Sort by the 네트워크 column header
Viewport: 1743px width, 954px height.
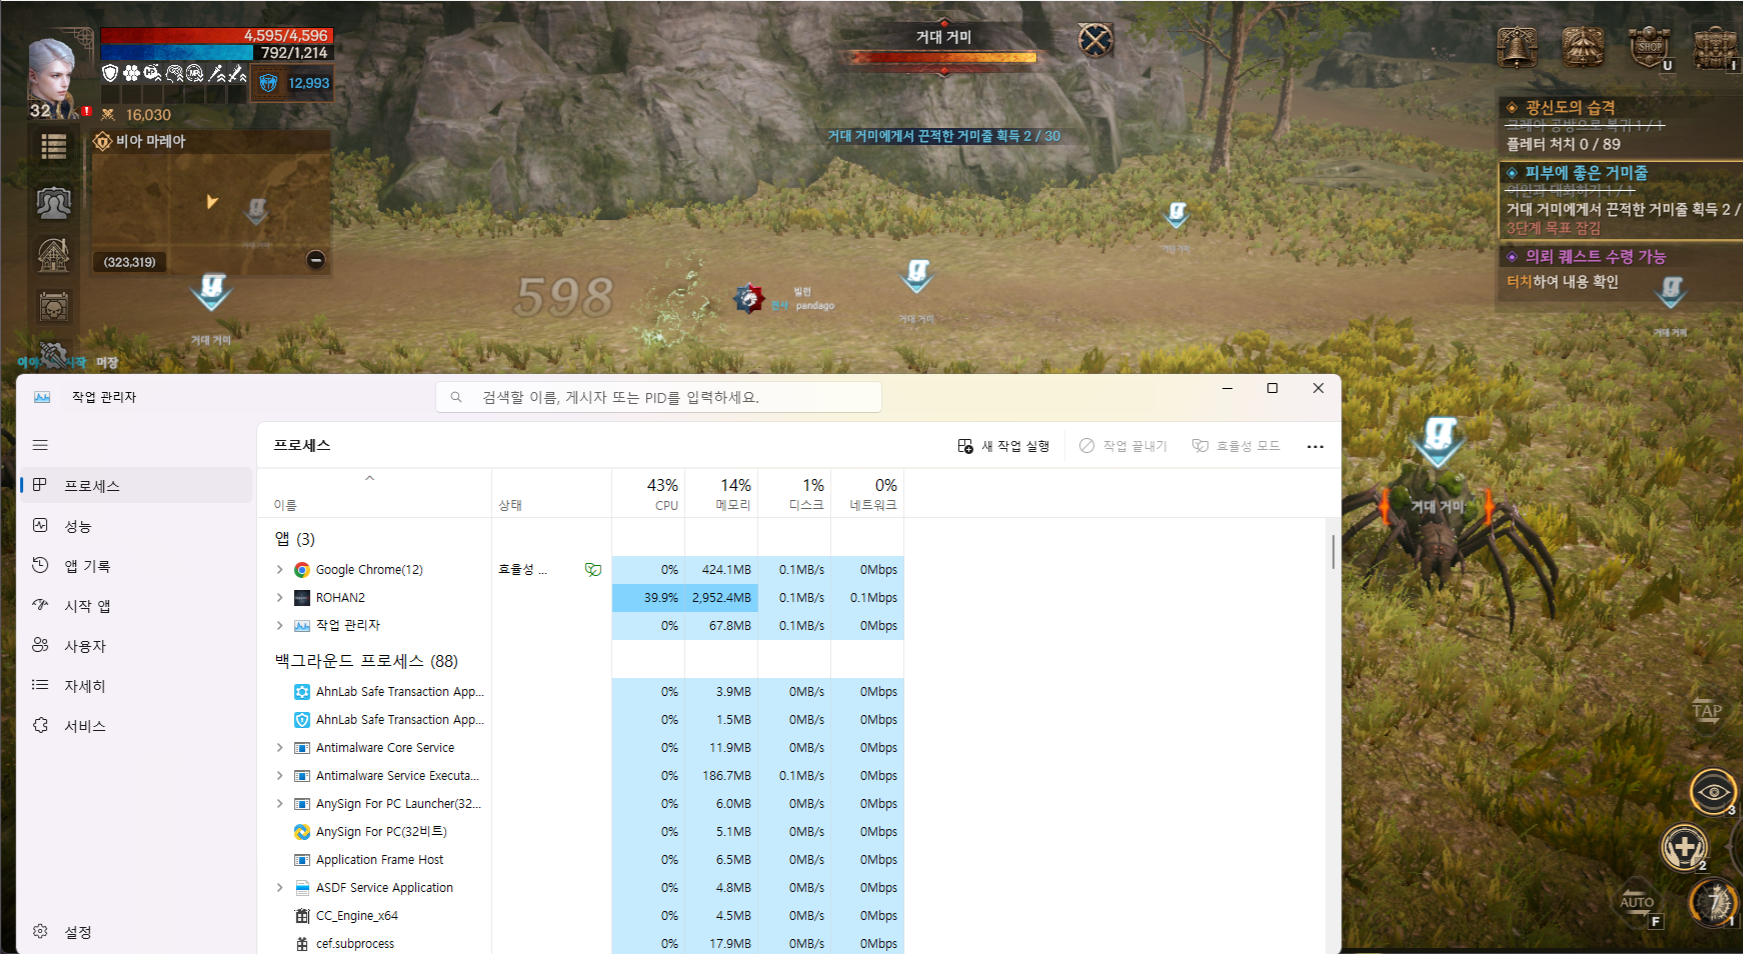[867, 493]
